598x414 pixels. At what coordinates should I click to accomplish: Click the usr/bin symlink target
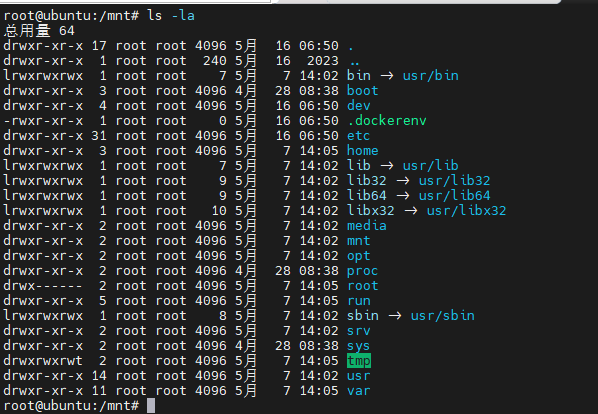point(431,75)
